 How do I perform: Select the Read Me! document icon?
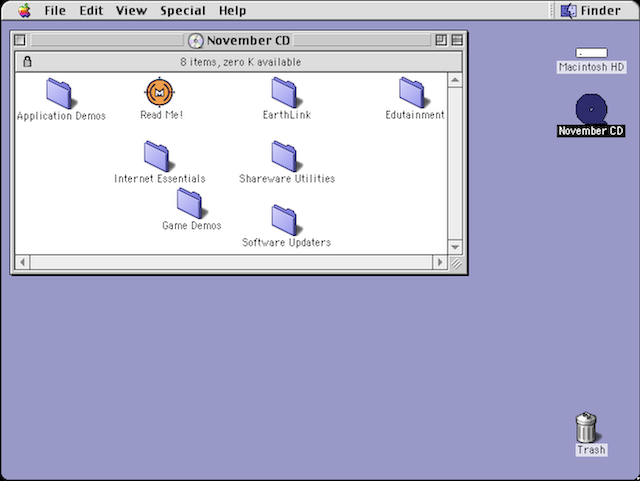[x=160, y=92]
